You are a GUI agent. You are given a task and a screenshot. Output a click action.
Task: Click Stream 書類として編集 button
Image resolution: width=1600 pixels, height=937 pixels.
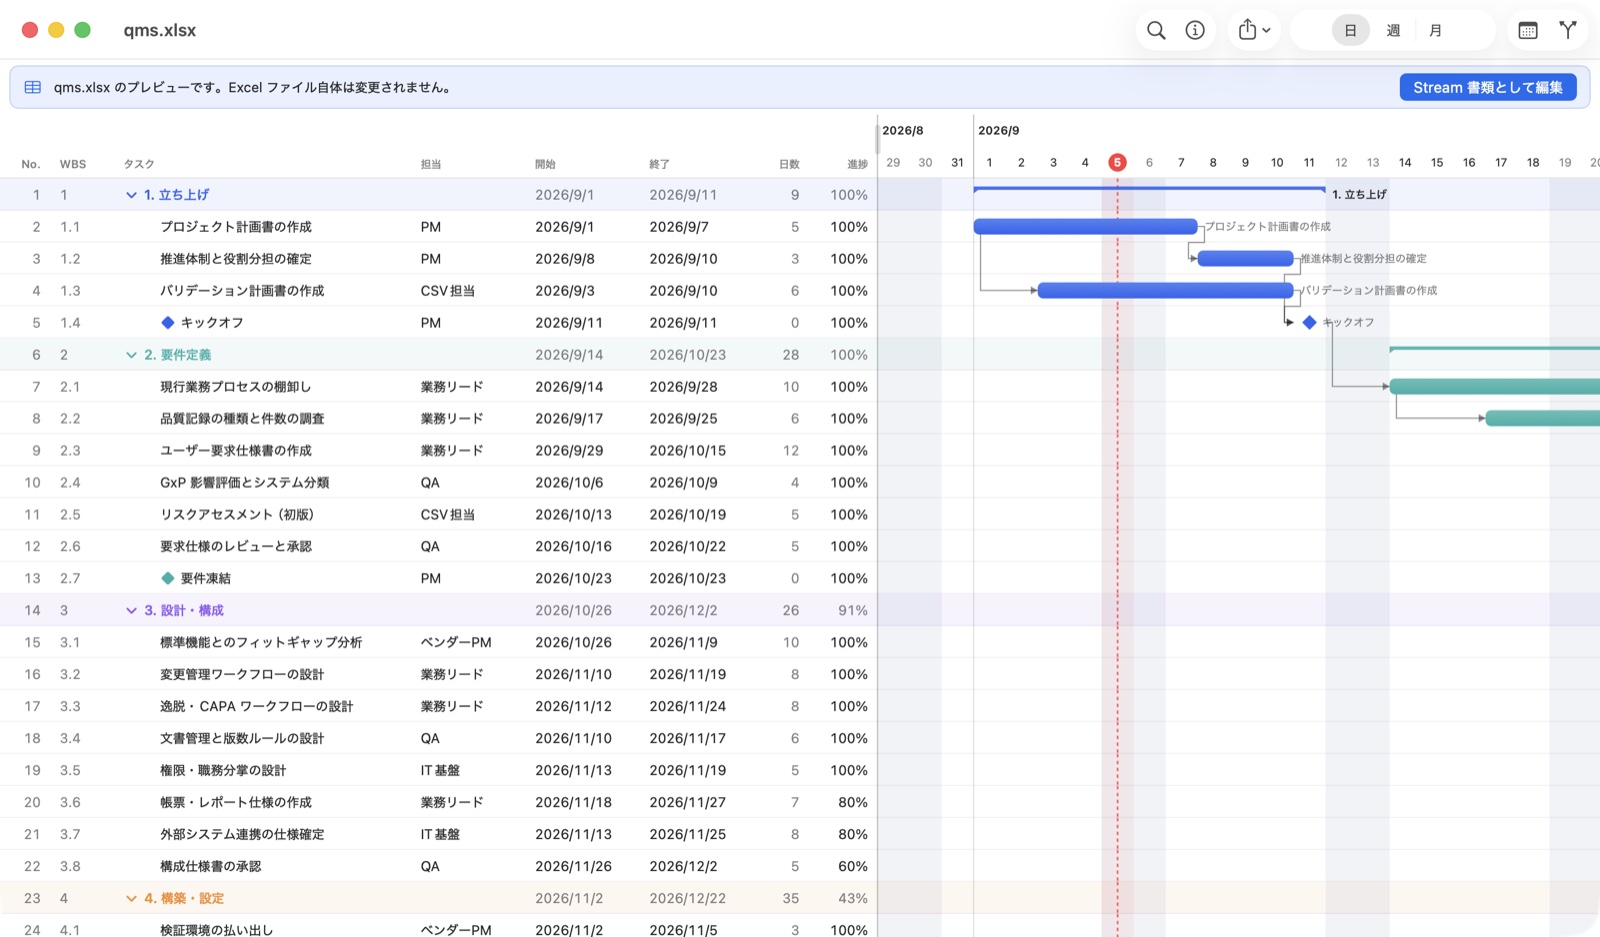click(1488, 87)
